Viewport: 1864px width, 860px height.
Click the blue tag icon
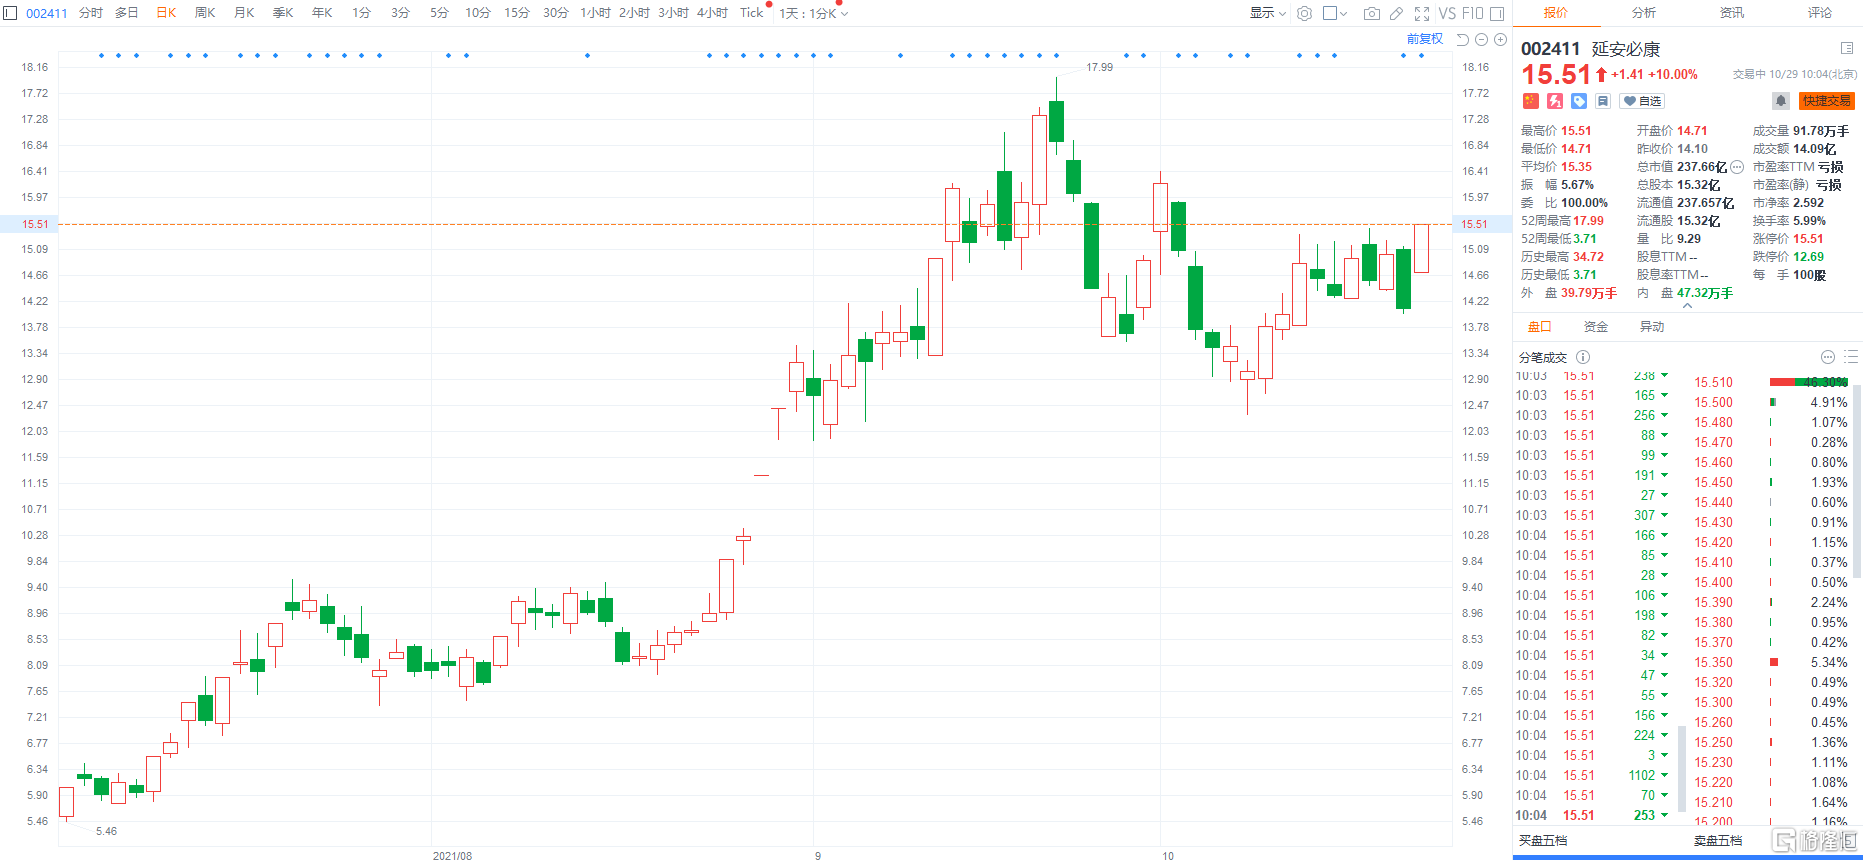tap(1579, 101)
